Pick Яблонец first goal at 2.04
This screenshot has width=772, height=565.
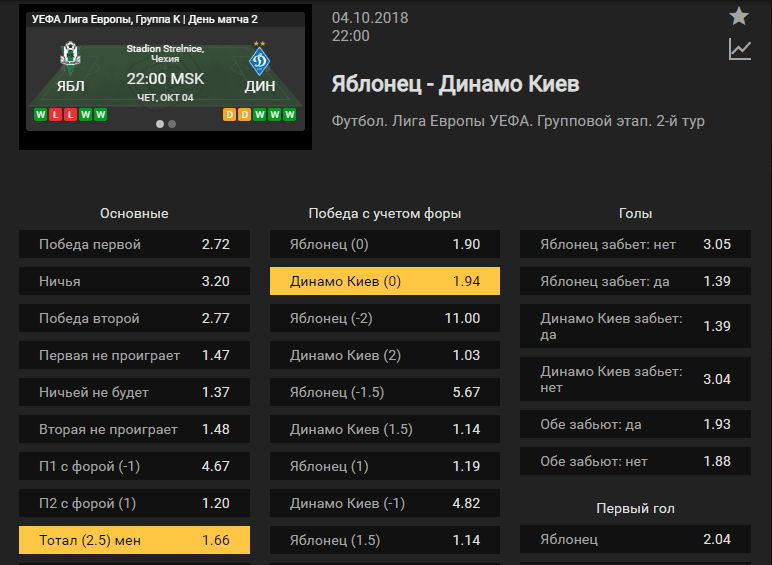(636, 539)
